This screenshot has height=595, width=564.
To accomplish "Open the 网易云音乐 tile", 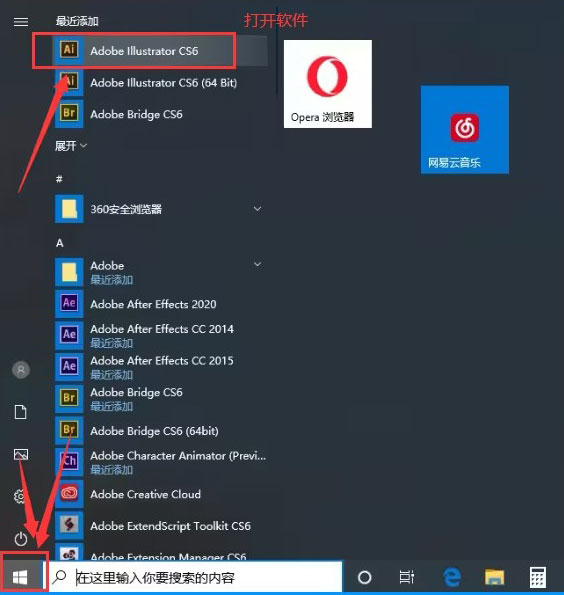I will tap(465, 130).
